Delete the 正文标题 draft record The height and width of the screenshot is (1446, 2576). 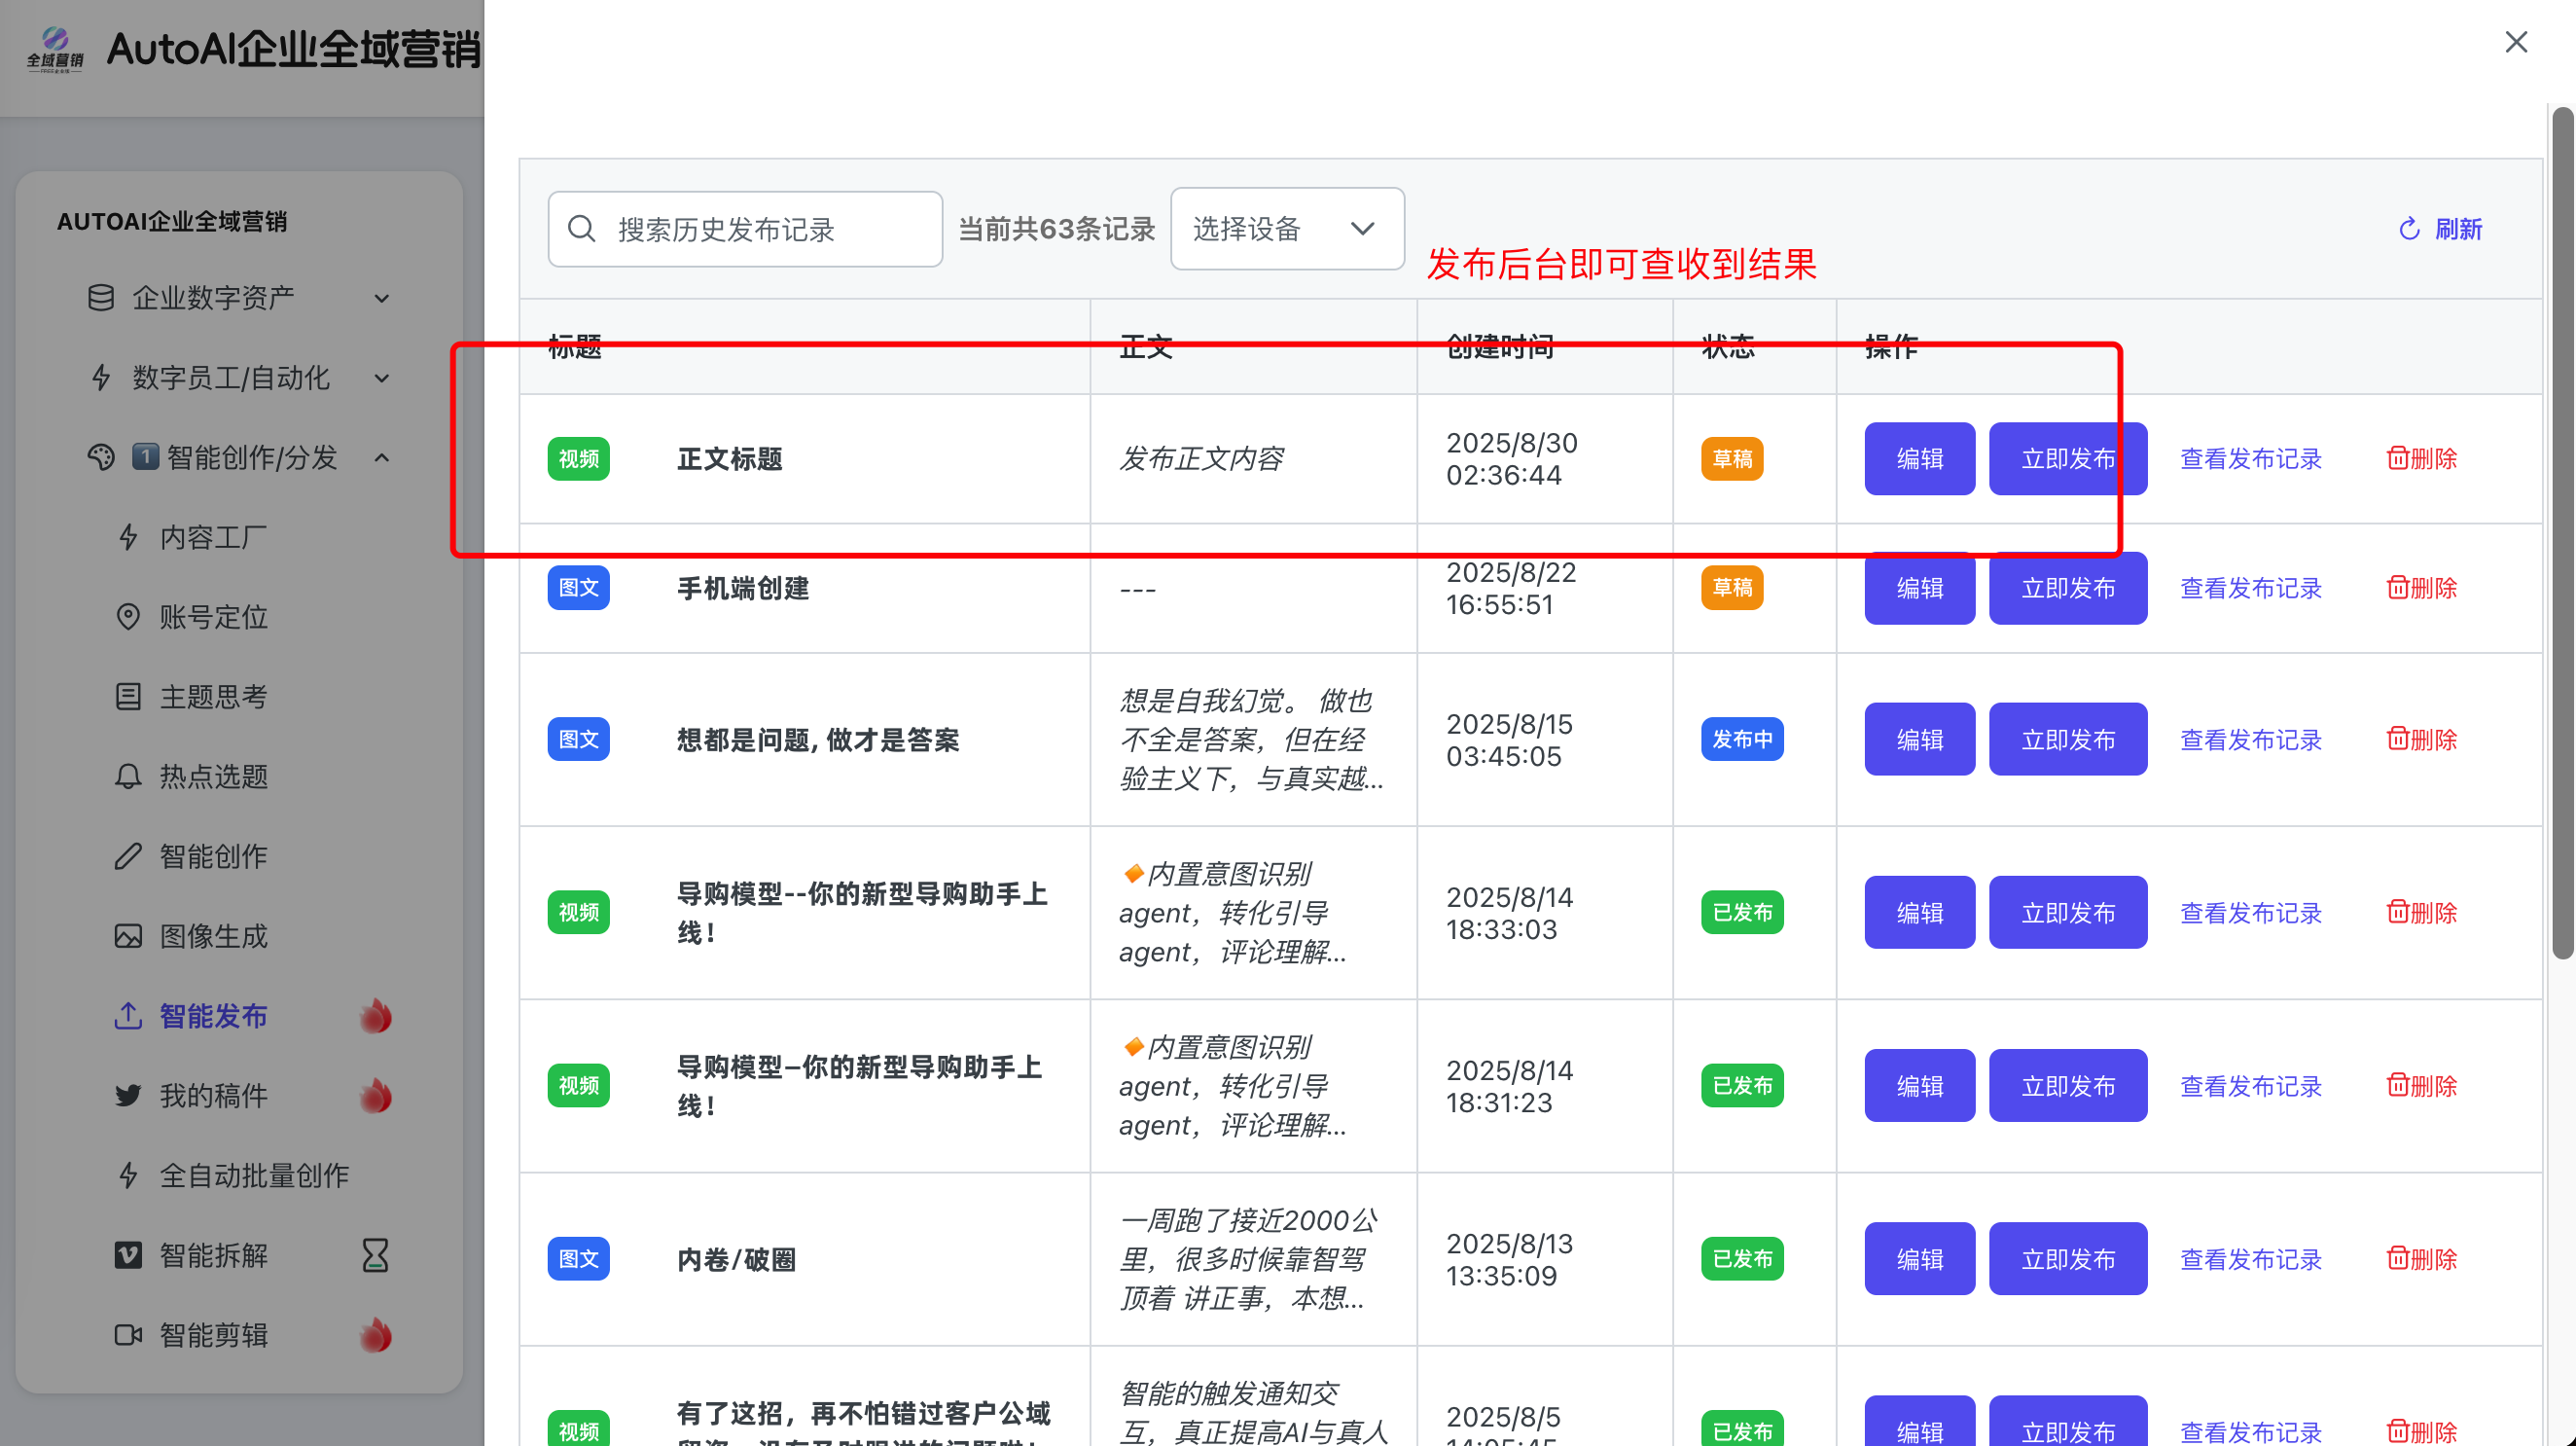[x=2421, y=458]
